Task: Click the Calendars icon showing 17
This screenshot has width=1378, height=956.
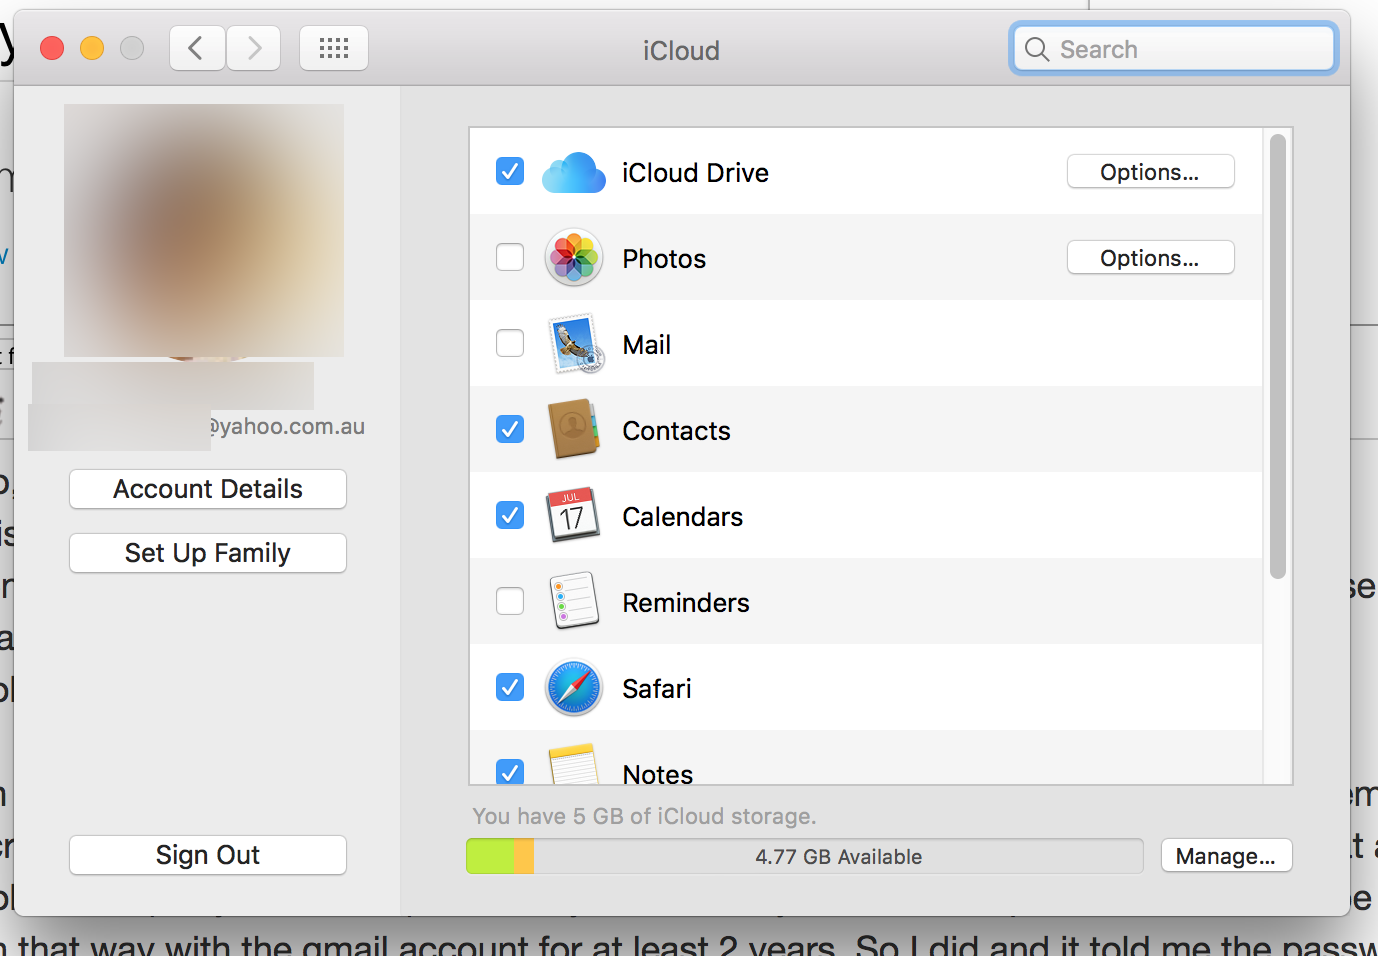Action: (x=573, y=515)
